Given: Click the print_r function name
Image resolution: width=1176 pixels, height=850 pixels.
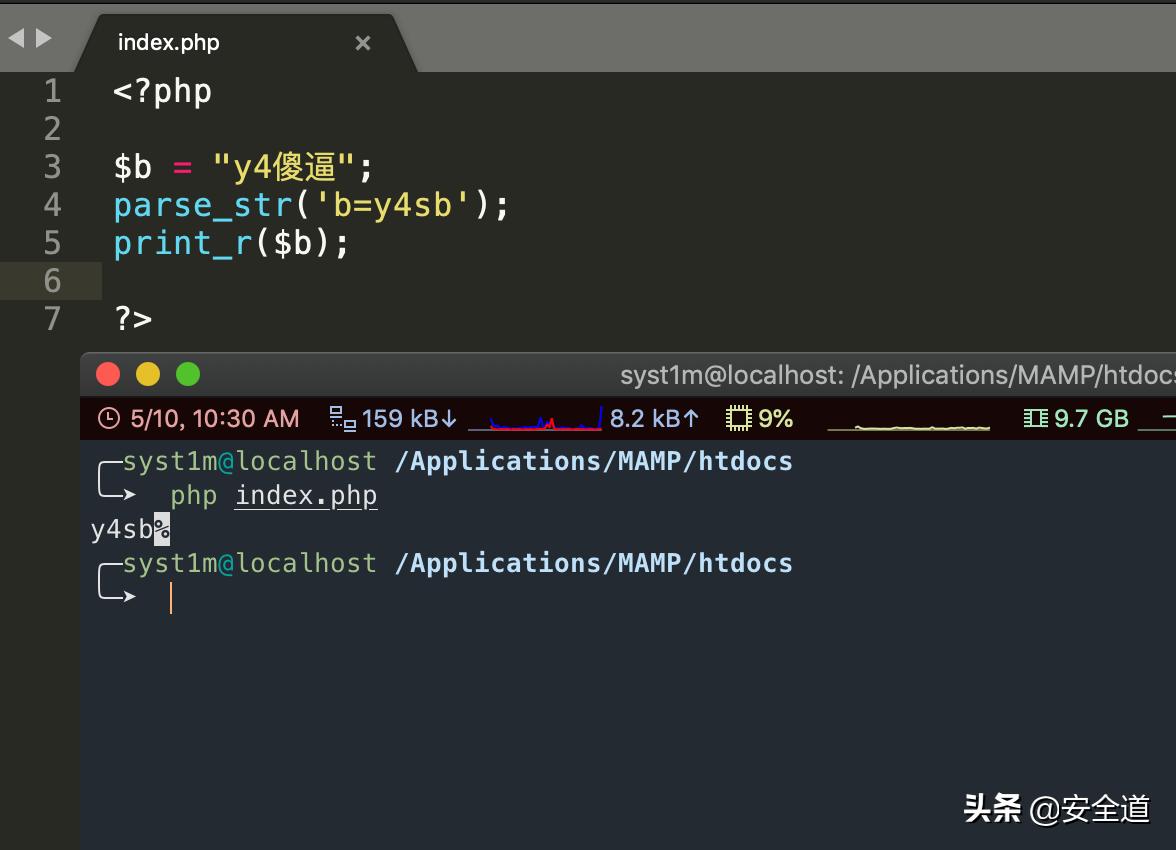Looking at the screenshot, I should 183,244.
